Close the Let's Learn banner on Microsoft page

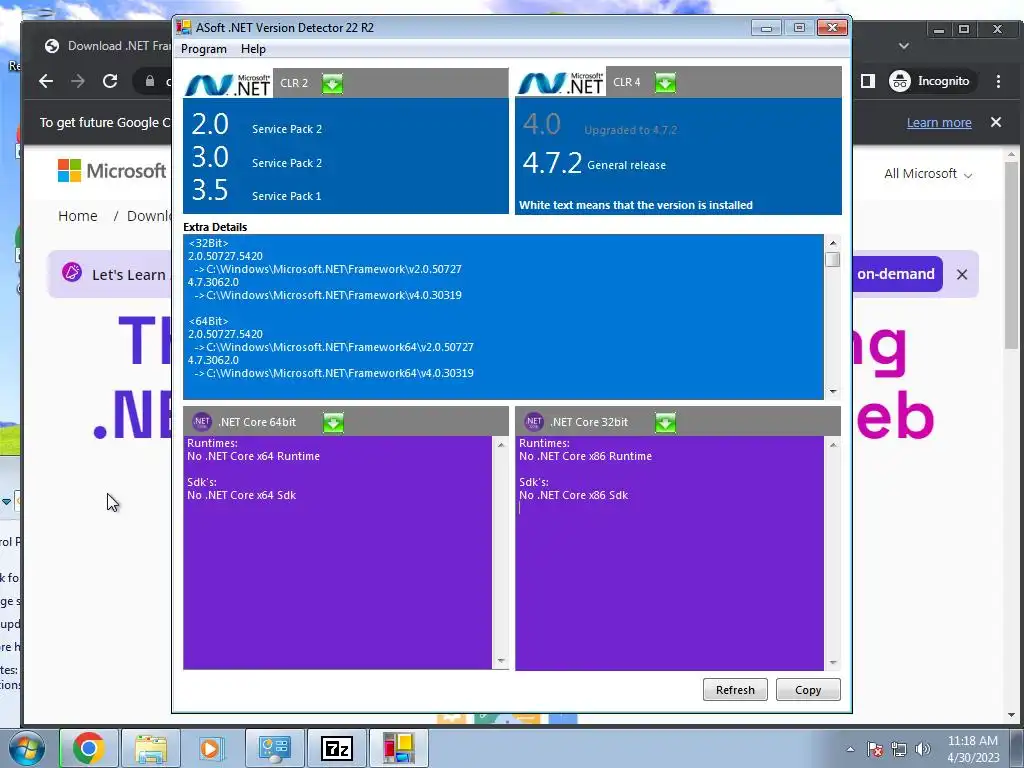[961, 274]
